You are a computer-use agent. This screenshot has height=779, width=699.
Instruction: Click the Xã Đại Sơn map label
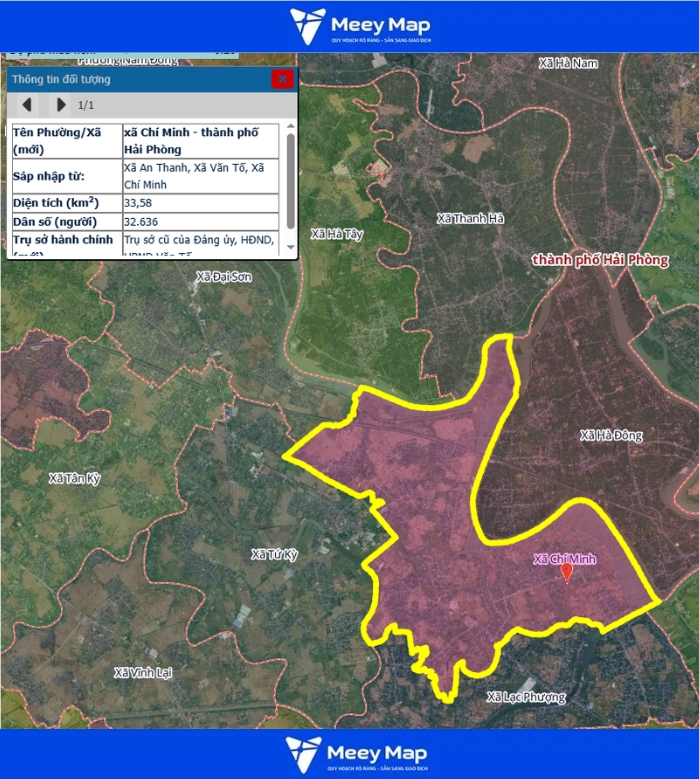224,277
